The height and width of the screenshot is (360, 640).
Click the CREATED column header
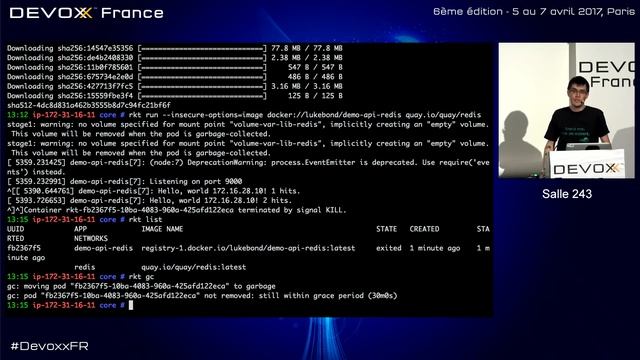pyautogui.click(x=424, y=229)
